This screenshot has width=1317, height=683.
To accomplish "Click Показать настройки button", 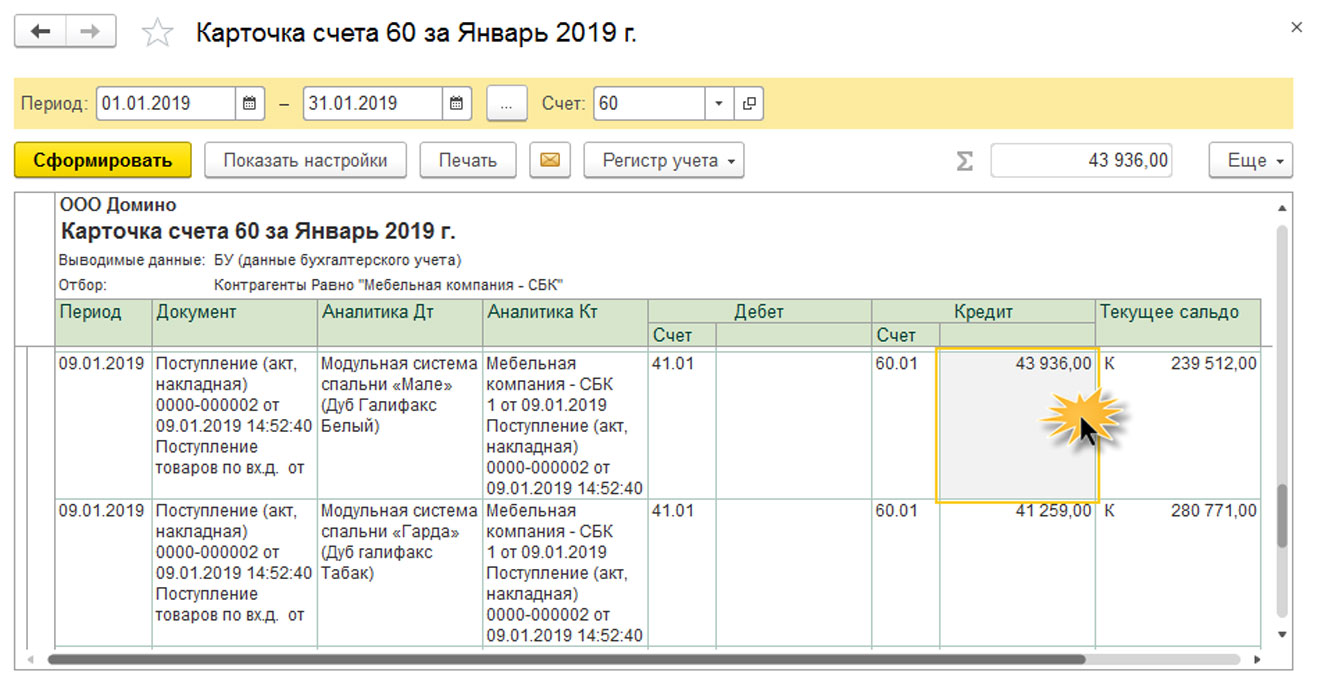I will [x=305, y=160].
